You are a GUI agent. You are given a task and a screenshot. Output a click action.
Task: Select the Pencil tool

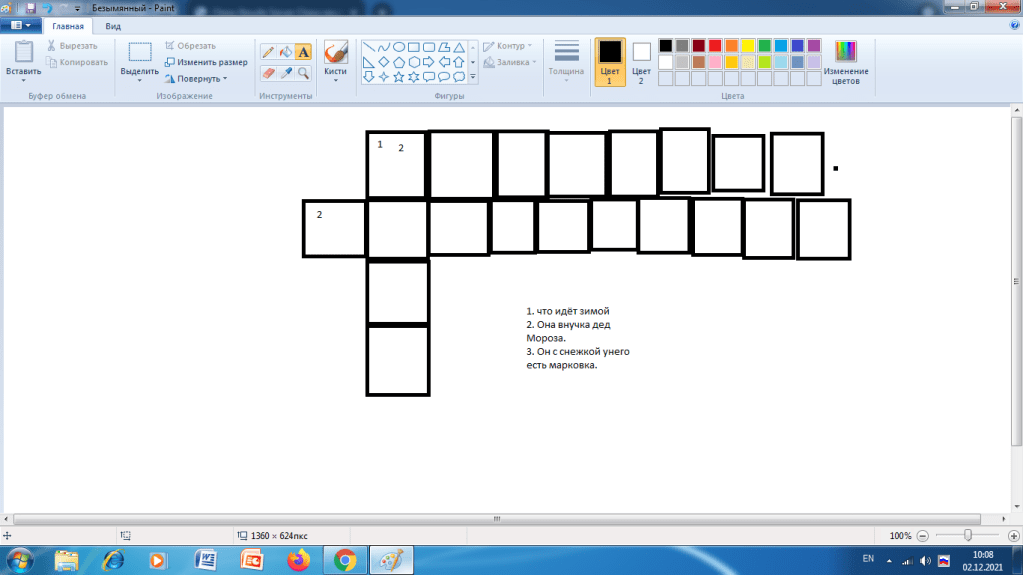[x=267, y=51]
